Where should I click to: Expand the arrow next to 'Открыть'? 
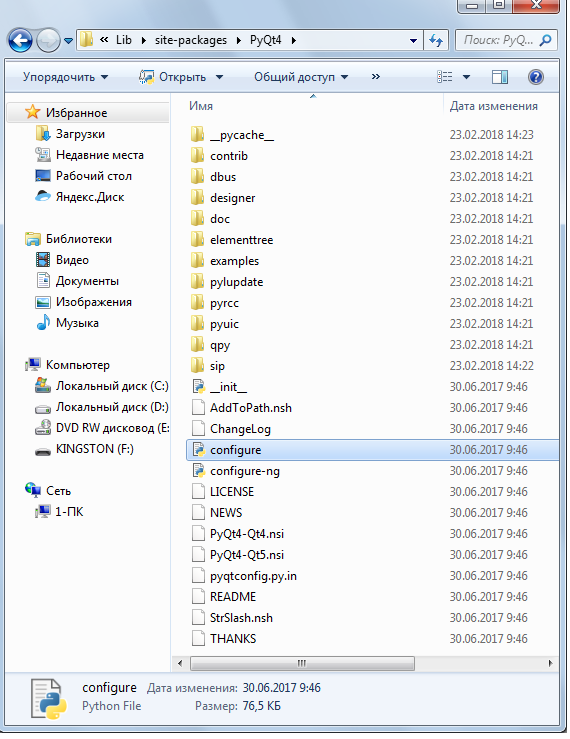(x=219, y=77)
